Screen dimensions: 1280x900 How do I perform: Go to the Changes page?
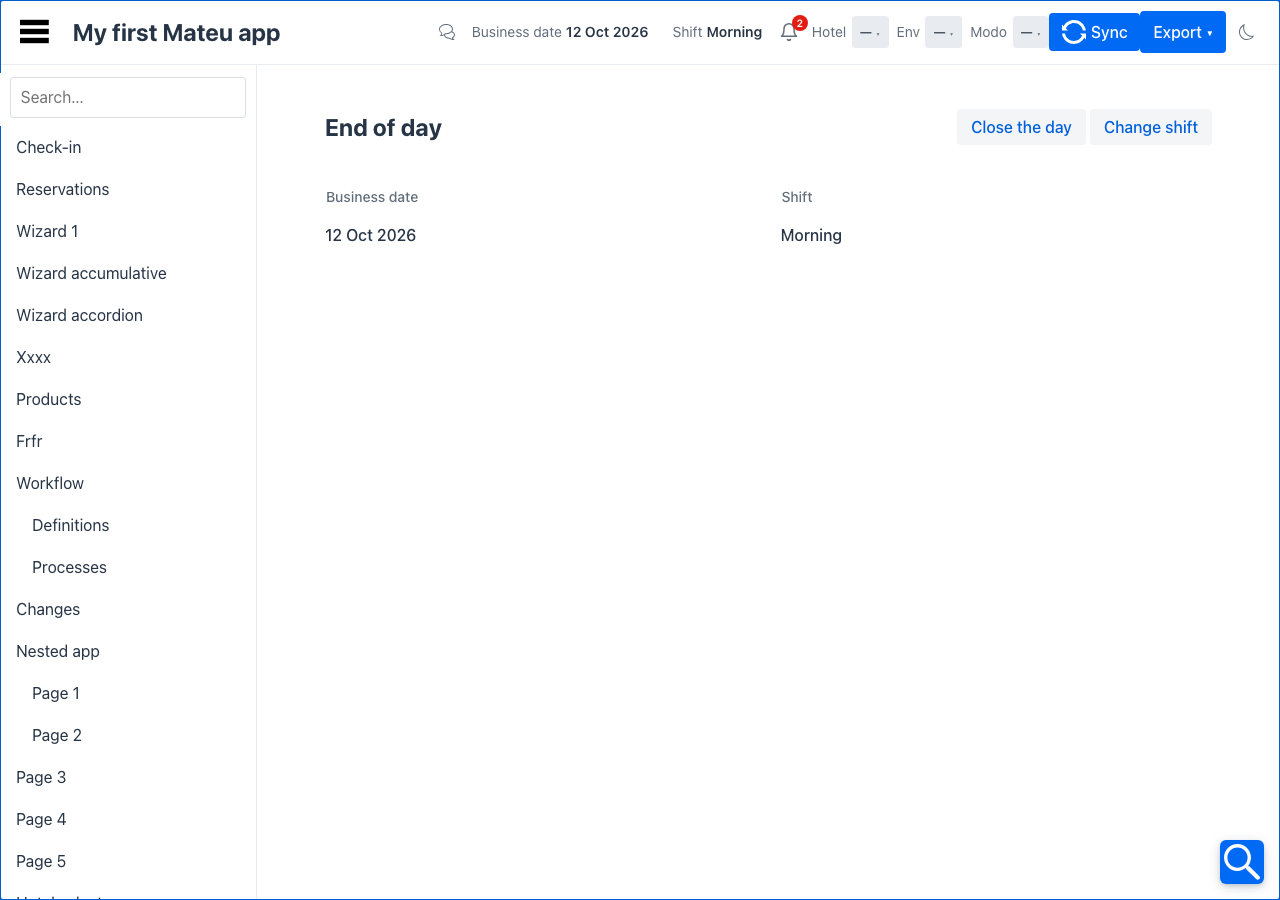coord(48,609)
